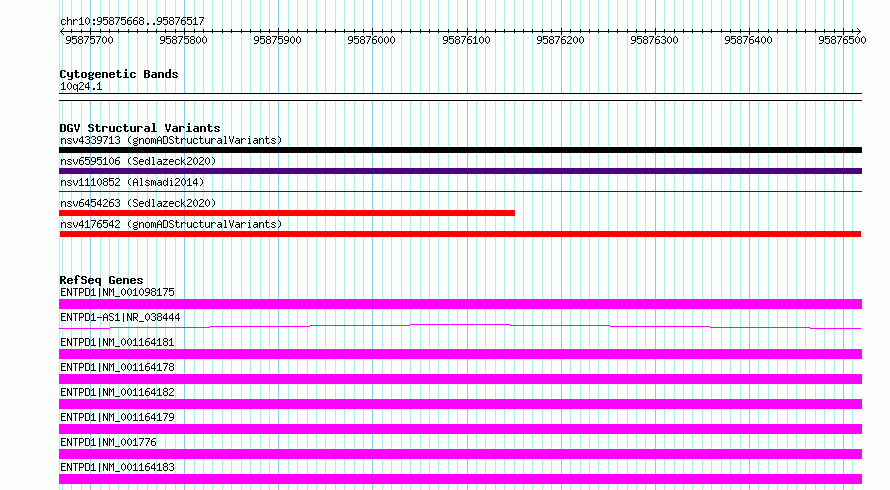The width and height of the screenshot is (890, 490).
Task: Select the DGV Structural Variants track title
Action: pos(140,128)
